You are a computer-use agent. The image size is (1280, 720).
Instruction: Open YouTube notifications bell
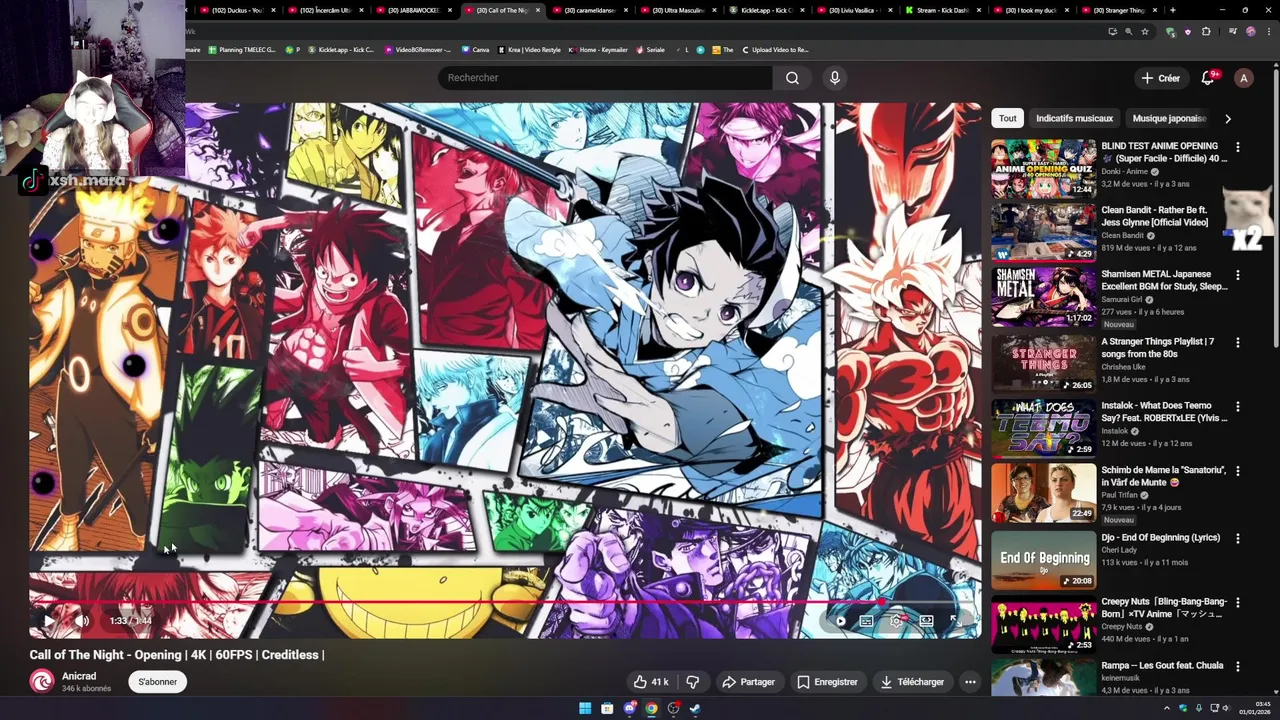pyautogui.click(x=1208, y=78)
